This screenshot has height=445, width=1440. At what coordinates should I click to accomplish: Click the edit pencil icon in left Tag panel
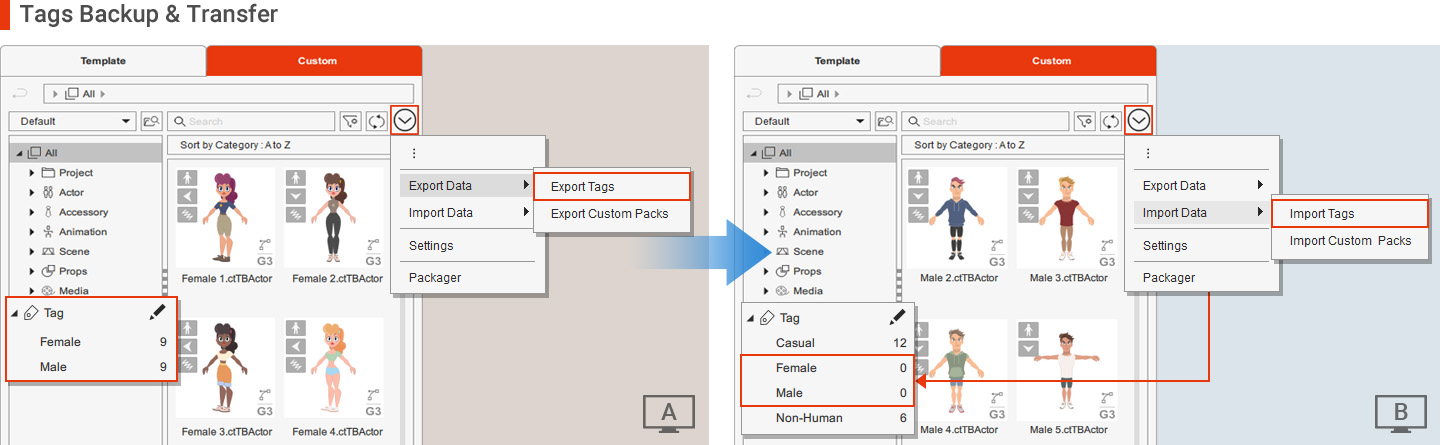click(157, 313)
